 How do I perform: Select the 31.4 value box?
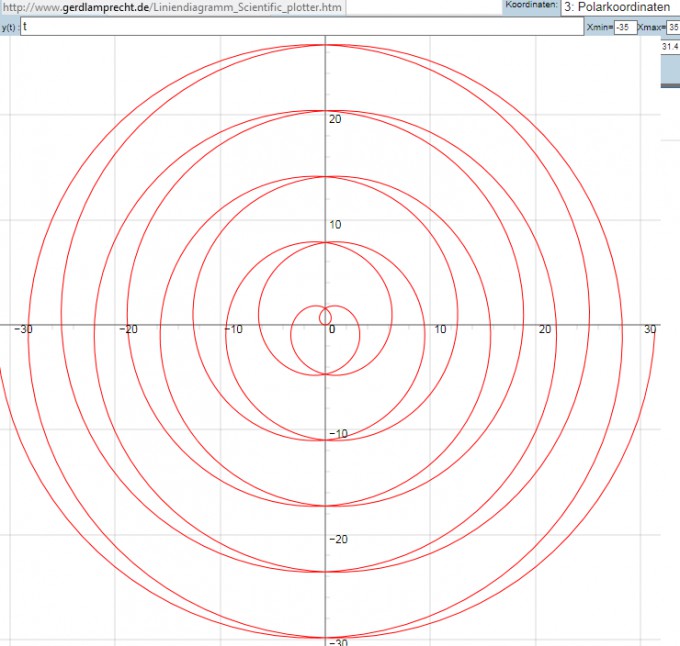pyautogui.click(x=670, y=46)
